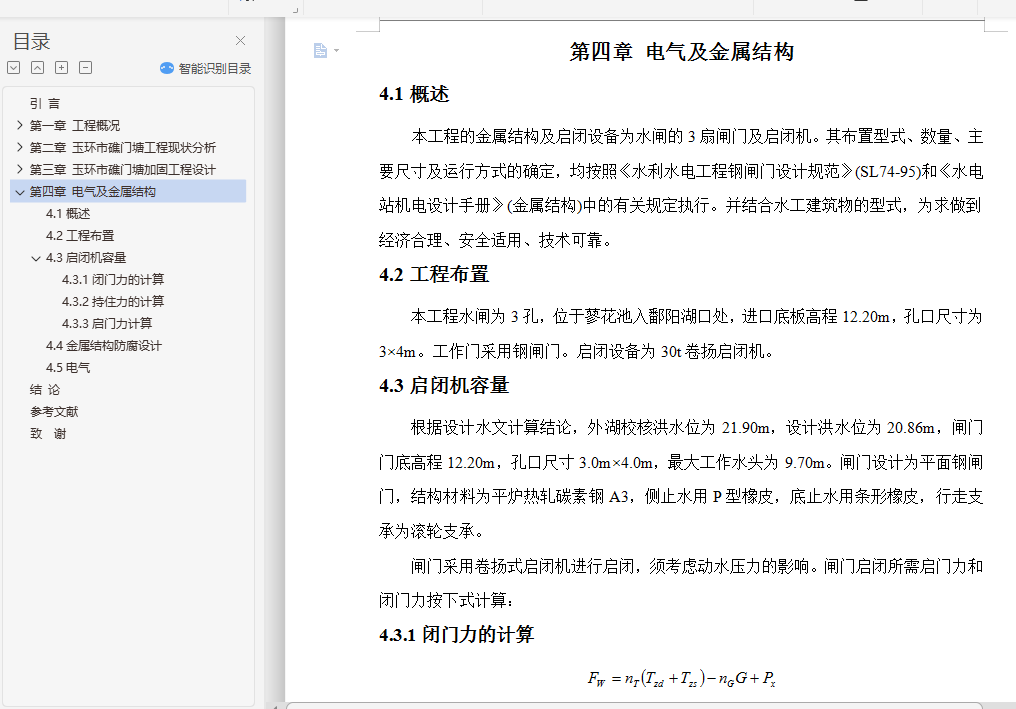
Task: Close the 目录 navigation panel
Action: tap(240, 41)
